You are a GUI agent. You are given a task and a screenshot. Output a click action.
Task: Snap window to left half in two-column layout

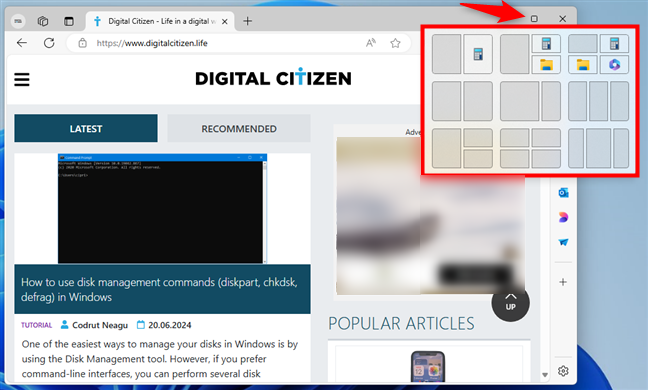(446, 101)
